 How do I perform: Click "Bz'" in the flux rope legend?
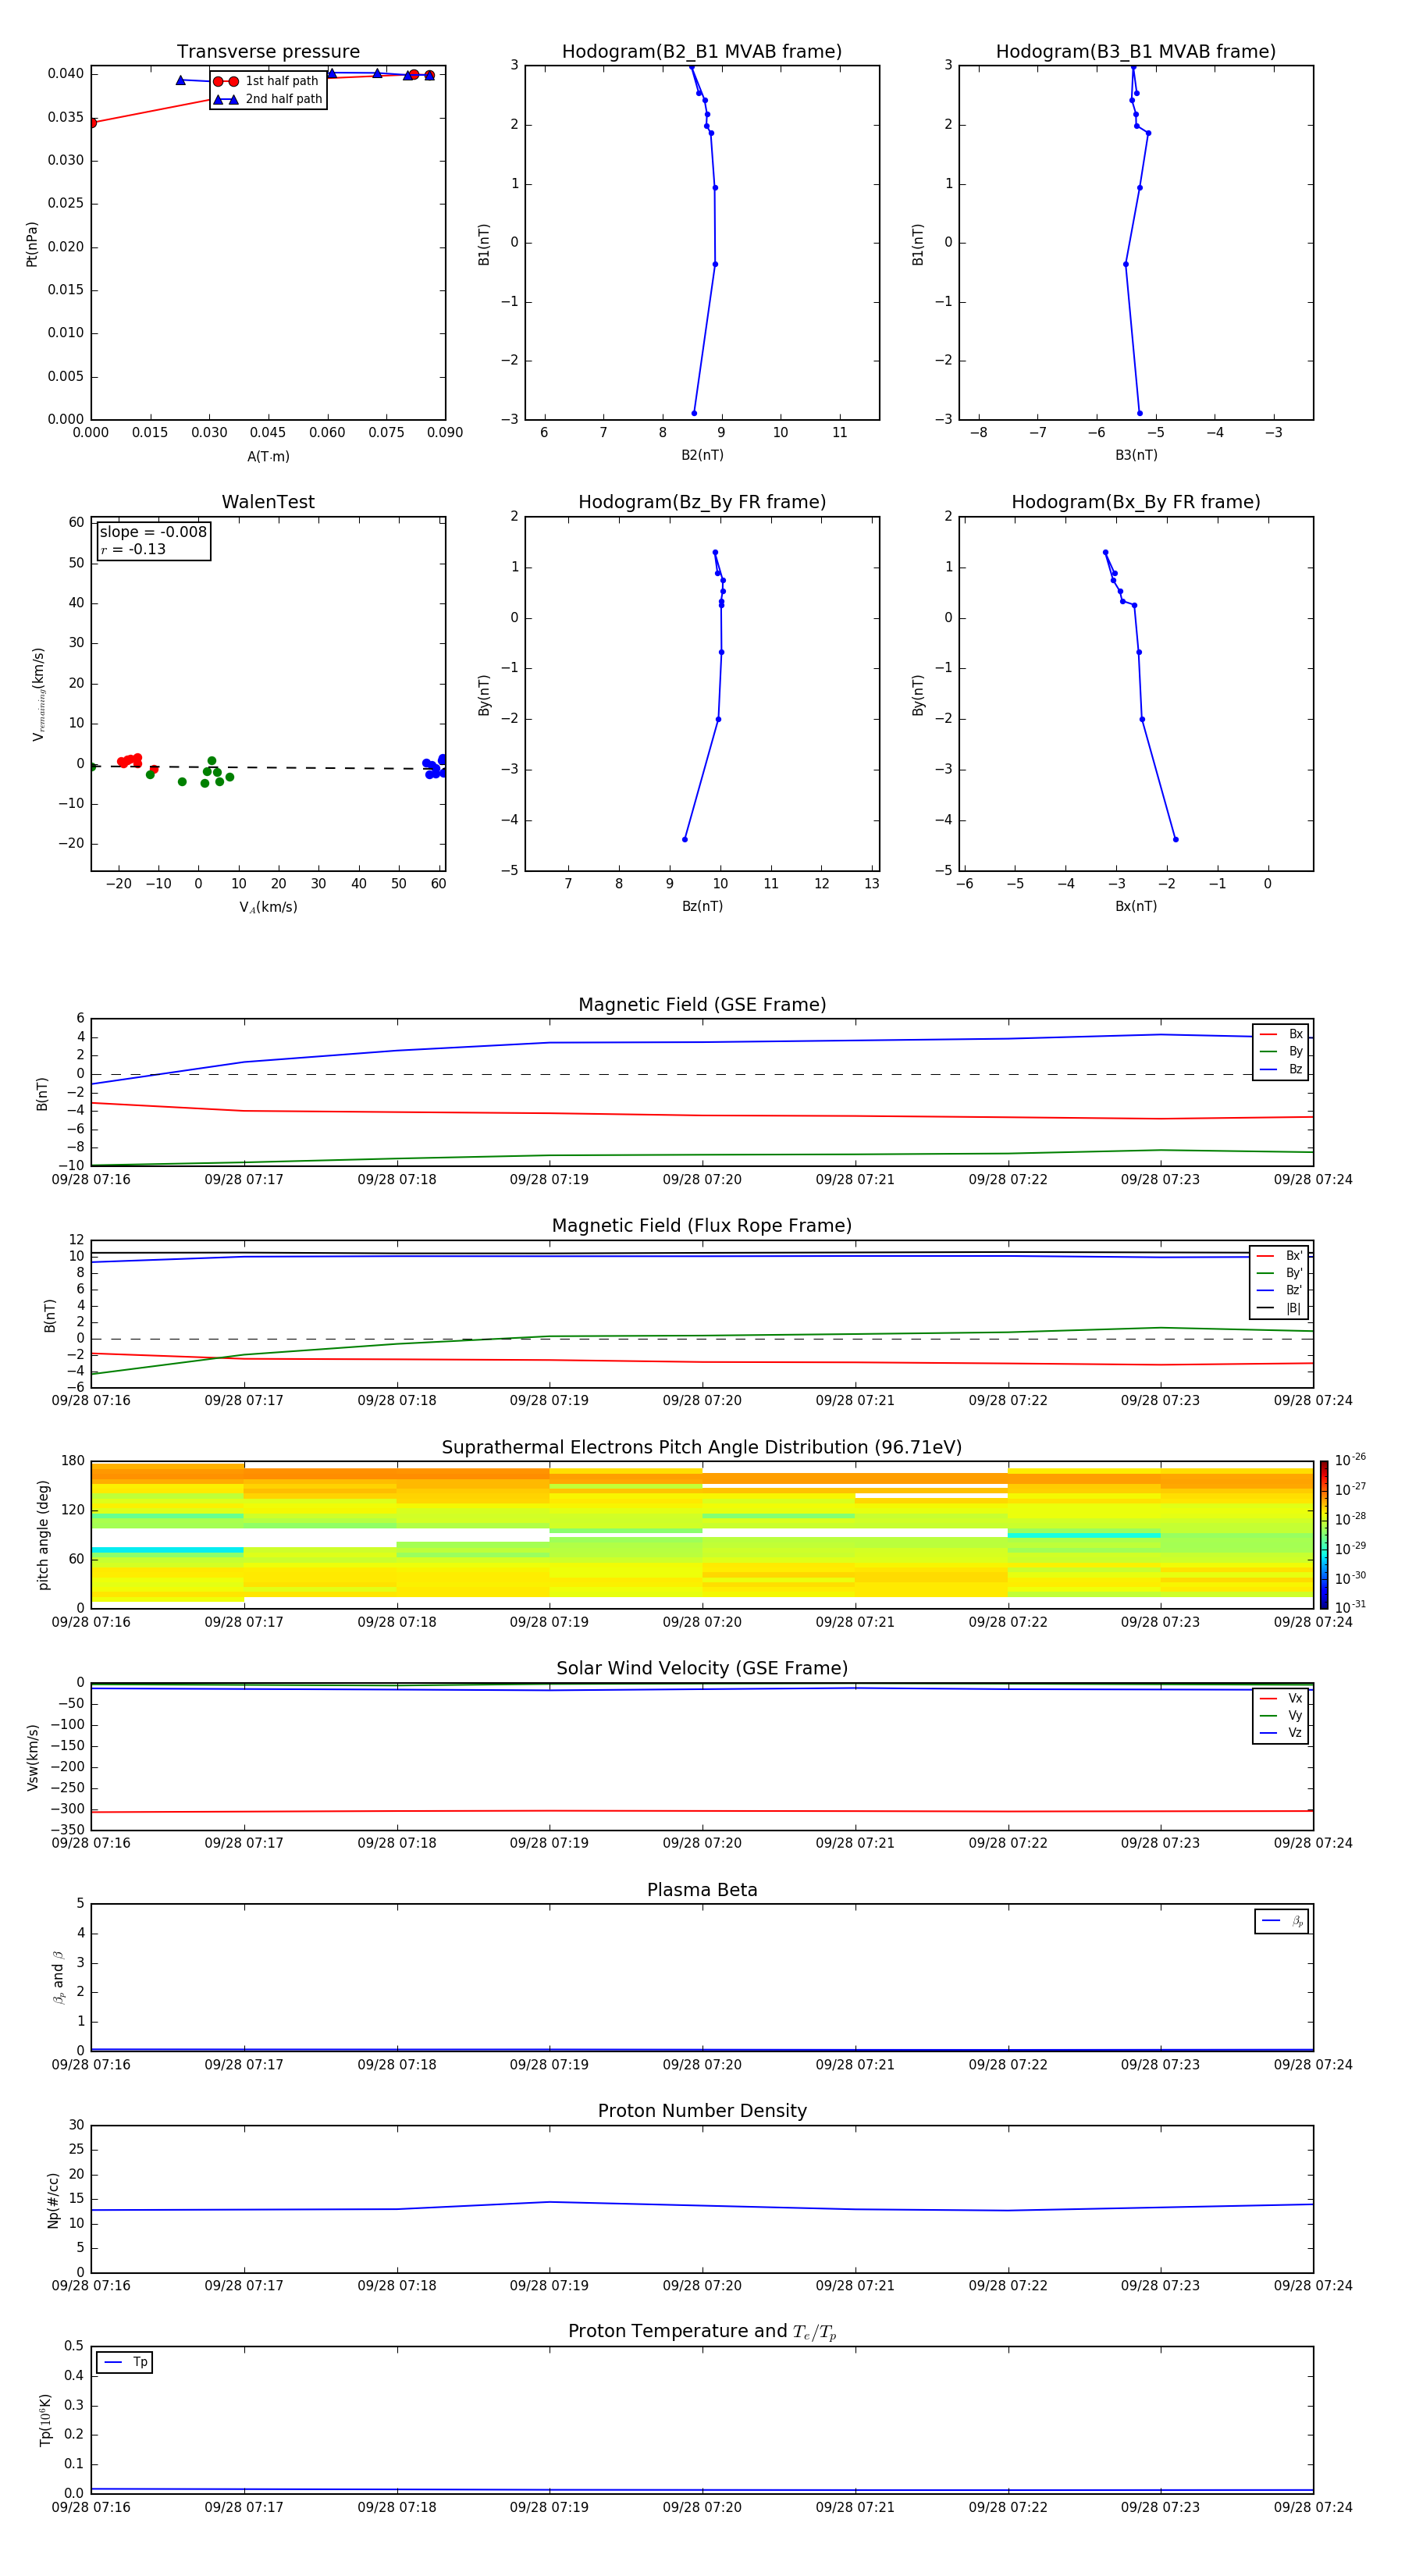pyautogui.click(x=1294, y=1291)
